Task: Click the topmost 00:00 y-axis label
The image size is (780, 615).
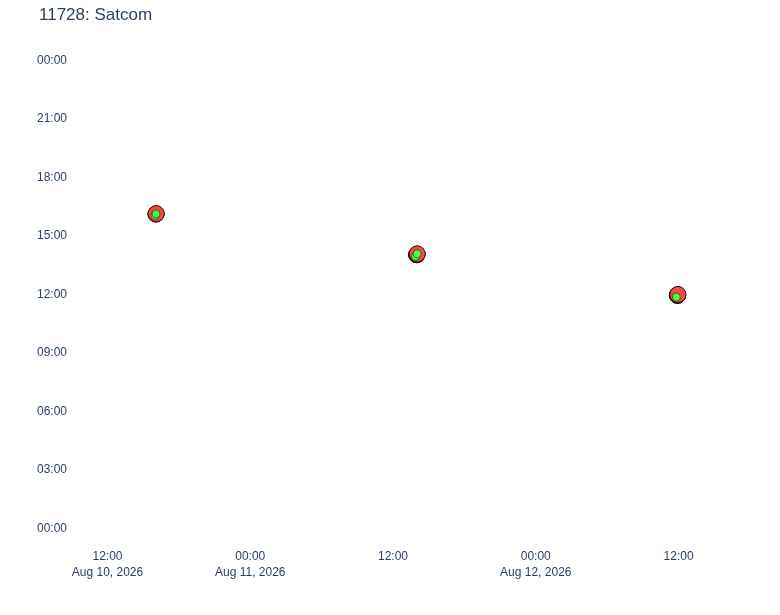Action: coord(52,60)
